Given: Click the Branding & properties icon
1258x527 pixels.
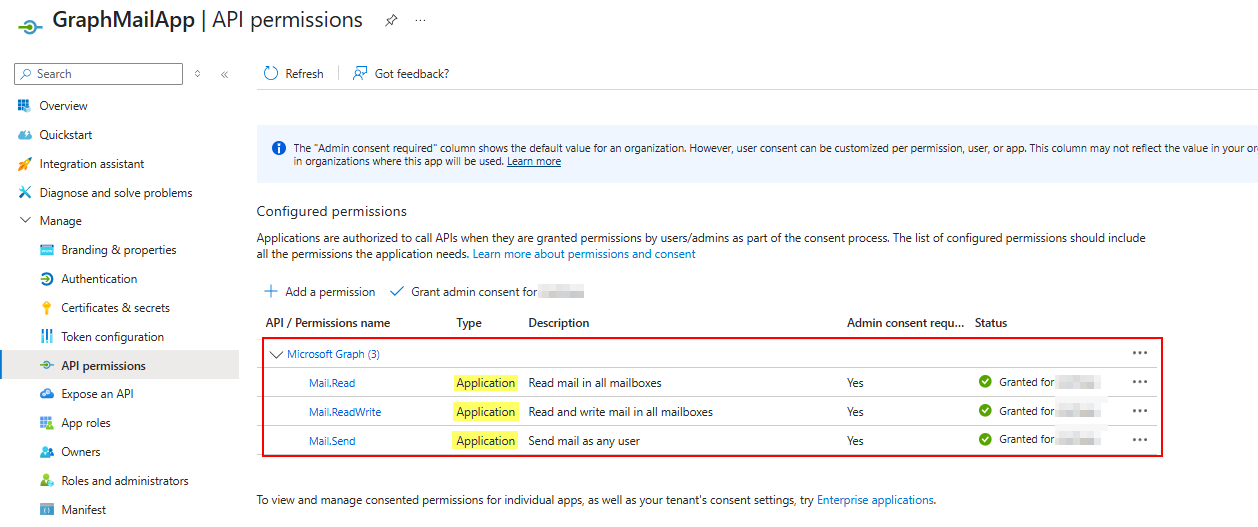Looking at the screenshot, I should (46, 250).
